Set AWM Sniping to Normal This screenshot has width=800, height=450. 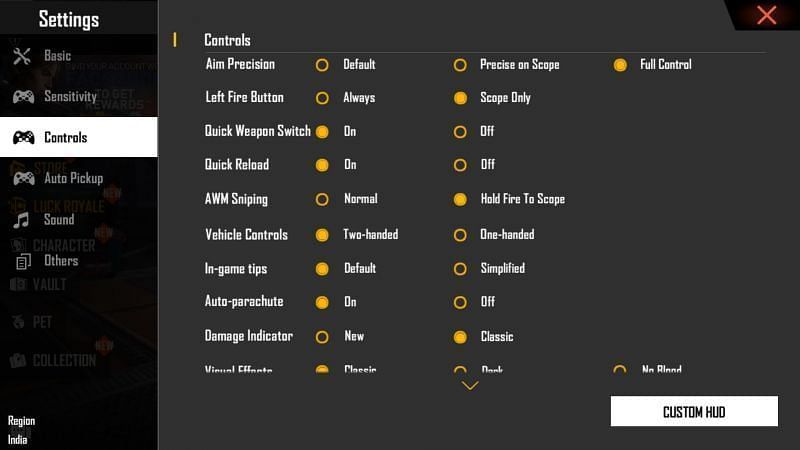point(322,200)
